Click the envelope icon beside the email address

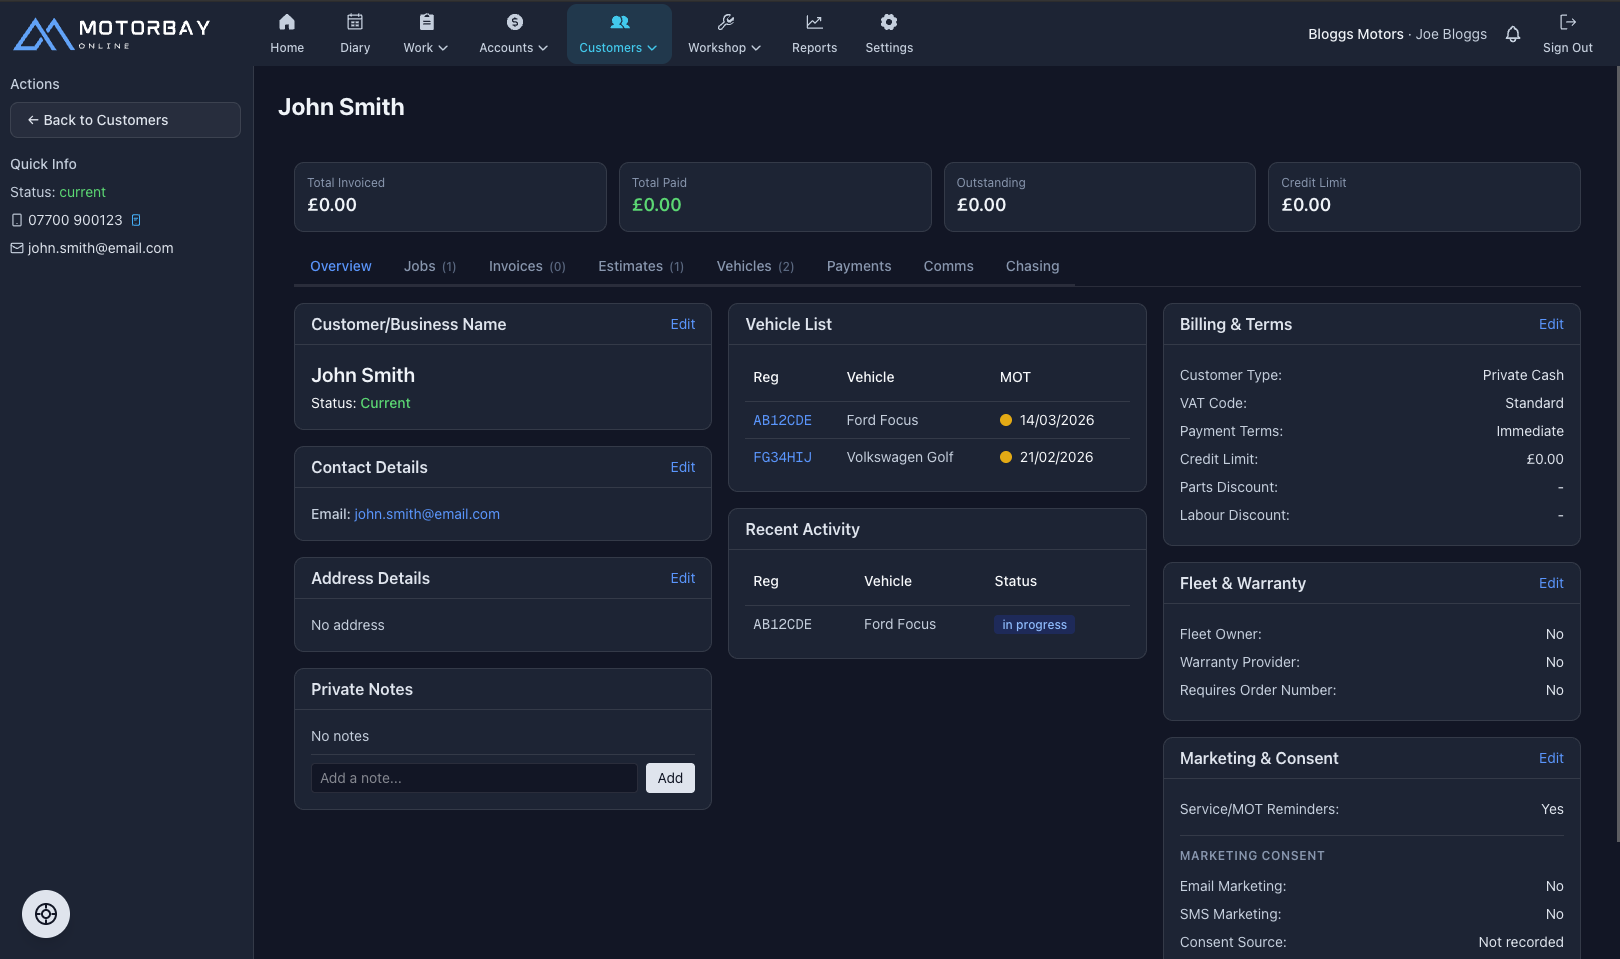click(x=16, y=248)
